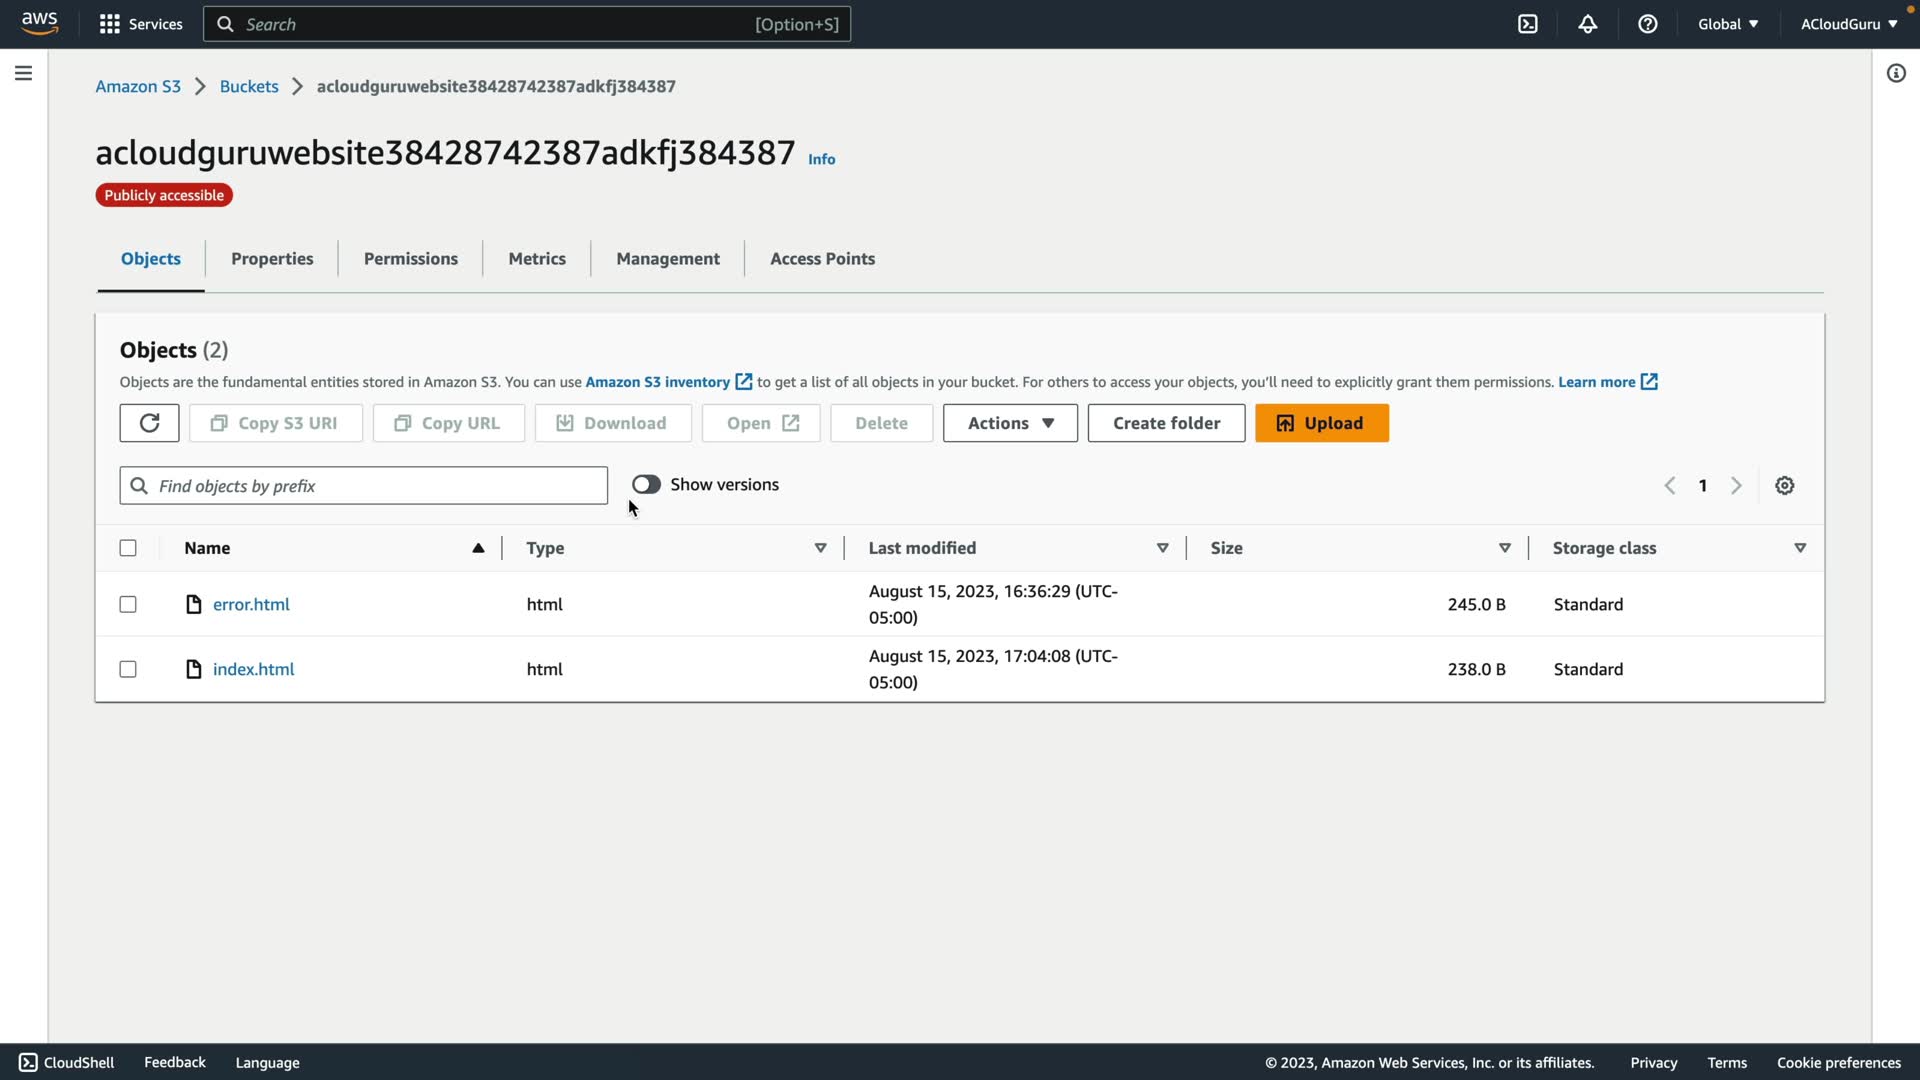Expand the Actions dropdown
This screenshot has height=1080, width=1920.
point(1010,423)
